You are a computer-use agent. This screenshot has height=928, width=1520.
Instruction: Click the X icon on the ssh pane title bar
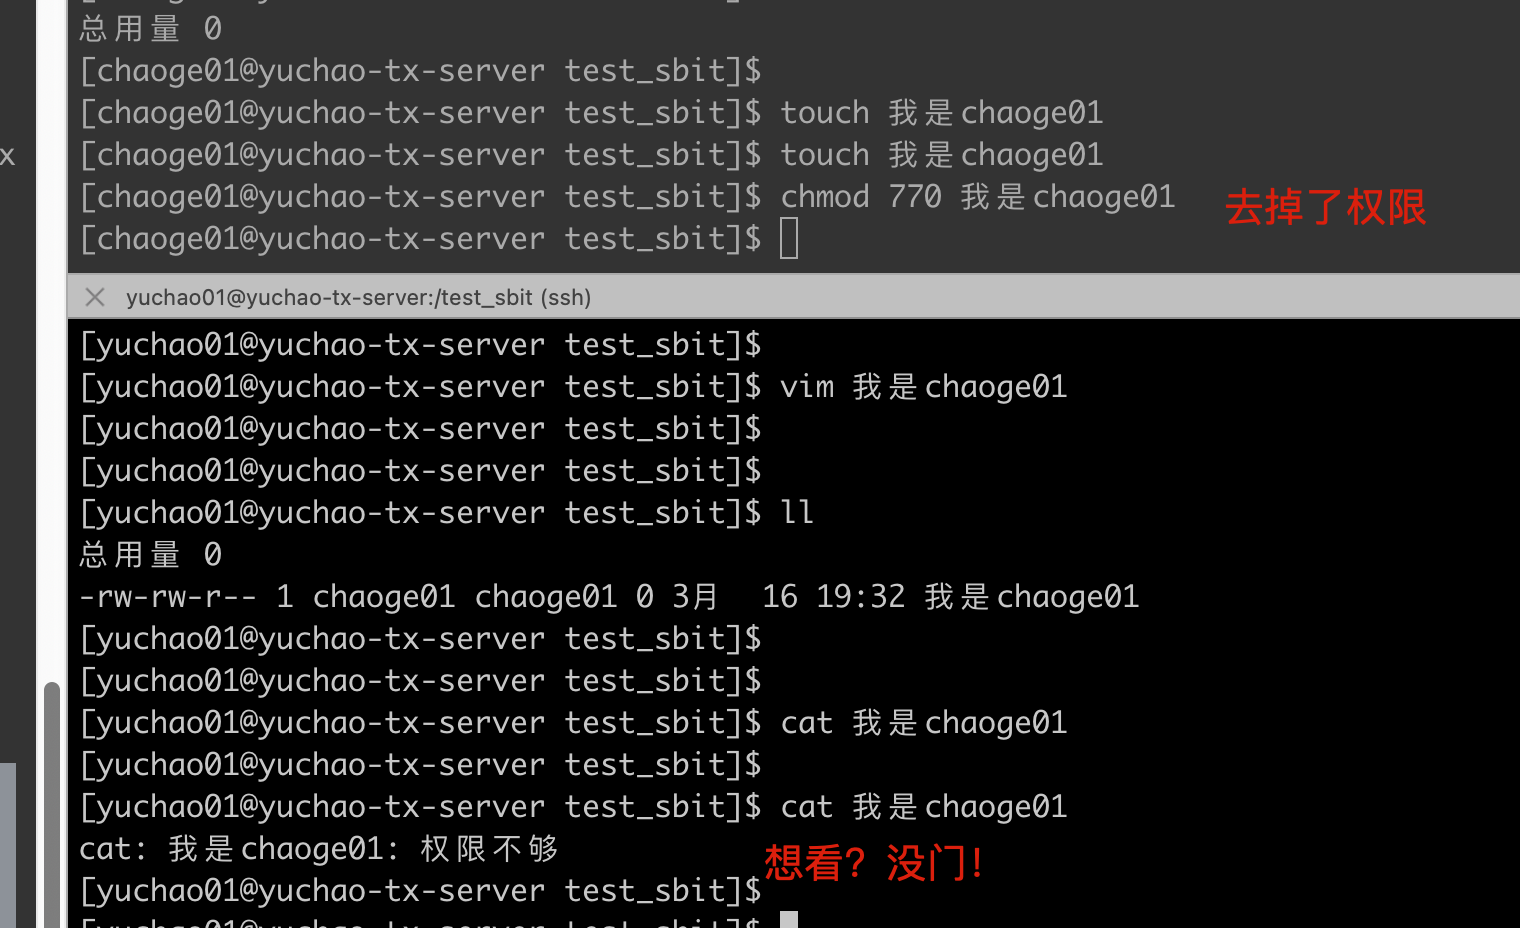tap(95, 296)
